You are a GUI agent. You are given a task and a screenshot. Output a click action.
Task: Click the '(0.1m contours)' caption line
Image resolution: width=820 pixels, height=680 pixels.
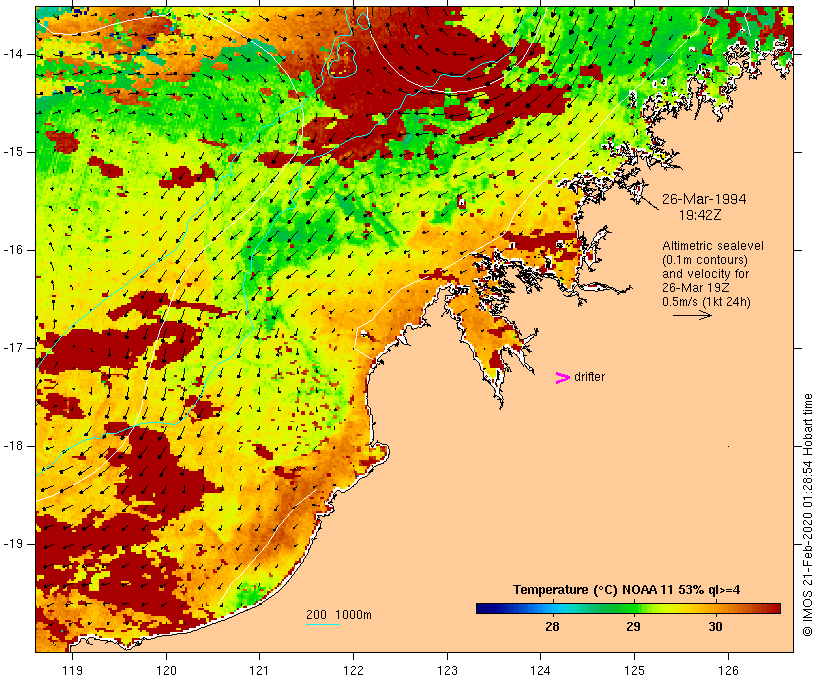(x=705, y=260)
